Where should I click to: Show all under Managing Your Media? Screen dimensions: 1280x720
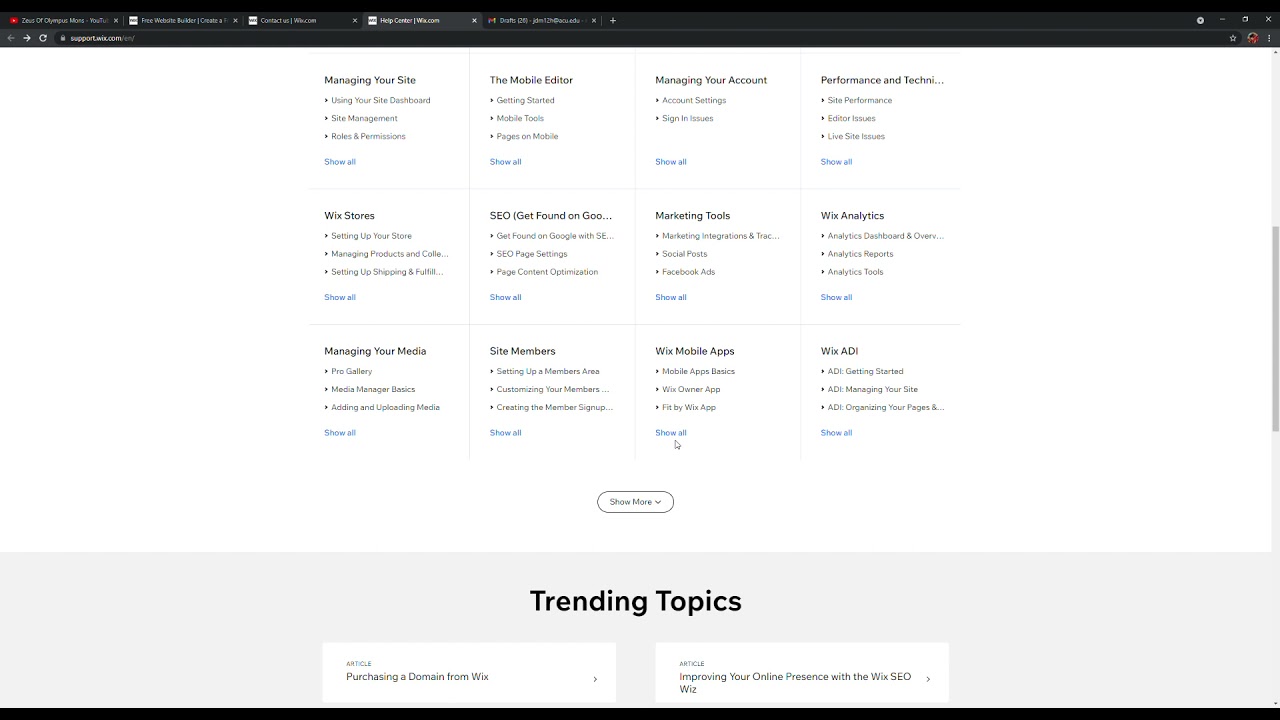tap(340, 433)
